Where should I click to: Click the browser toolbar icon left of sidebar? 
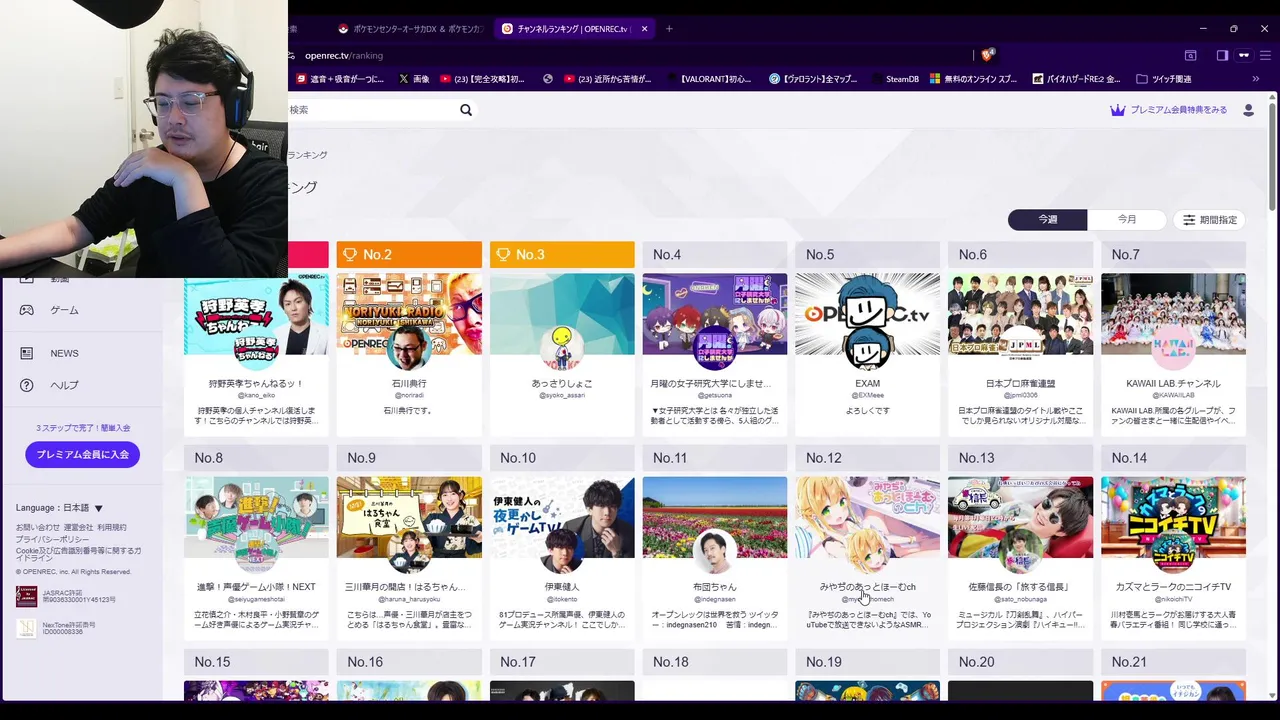(1191, 55)
